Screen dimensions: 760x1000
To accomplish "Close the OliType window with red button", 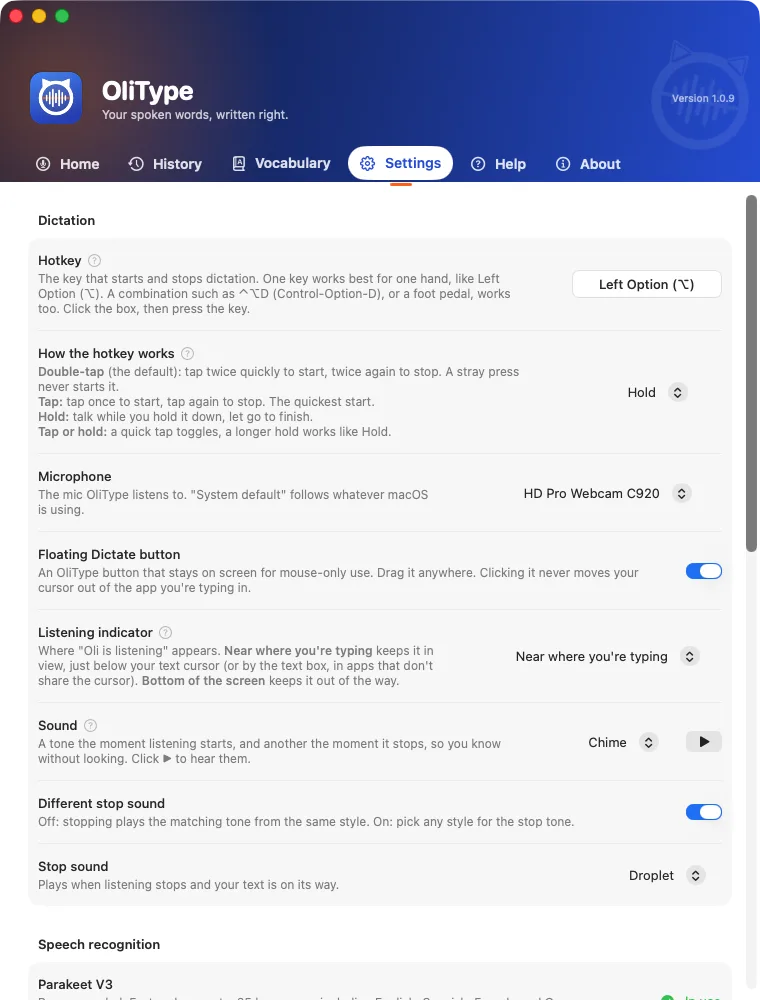I will click(17, 16).
